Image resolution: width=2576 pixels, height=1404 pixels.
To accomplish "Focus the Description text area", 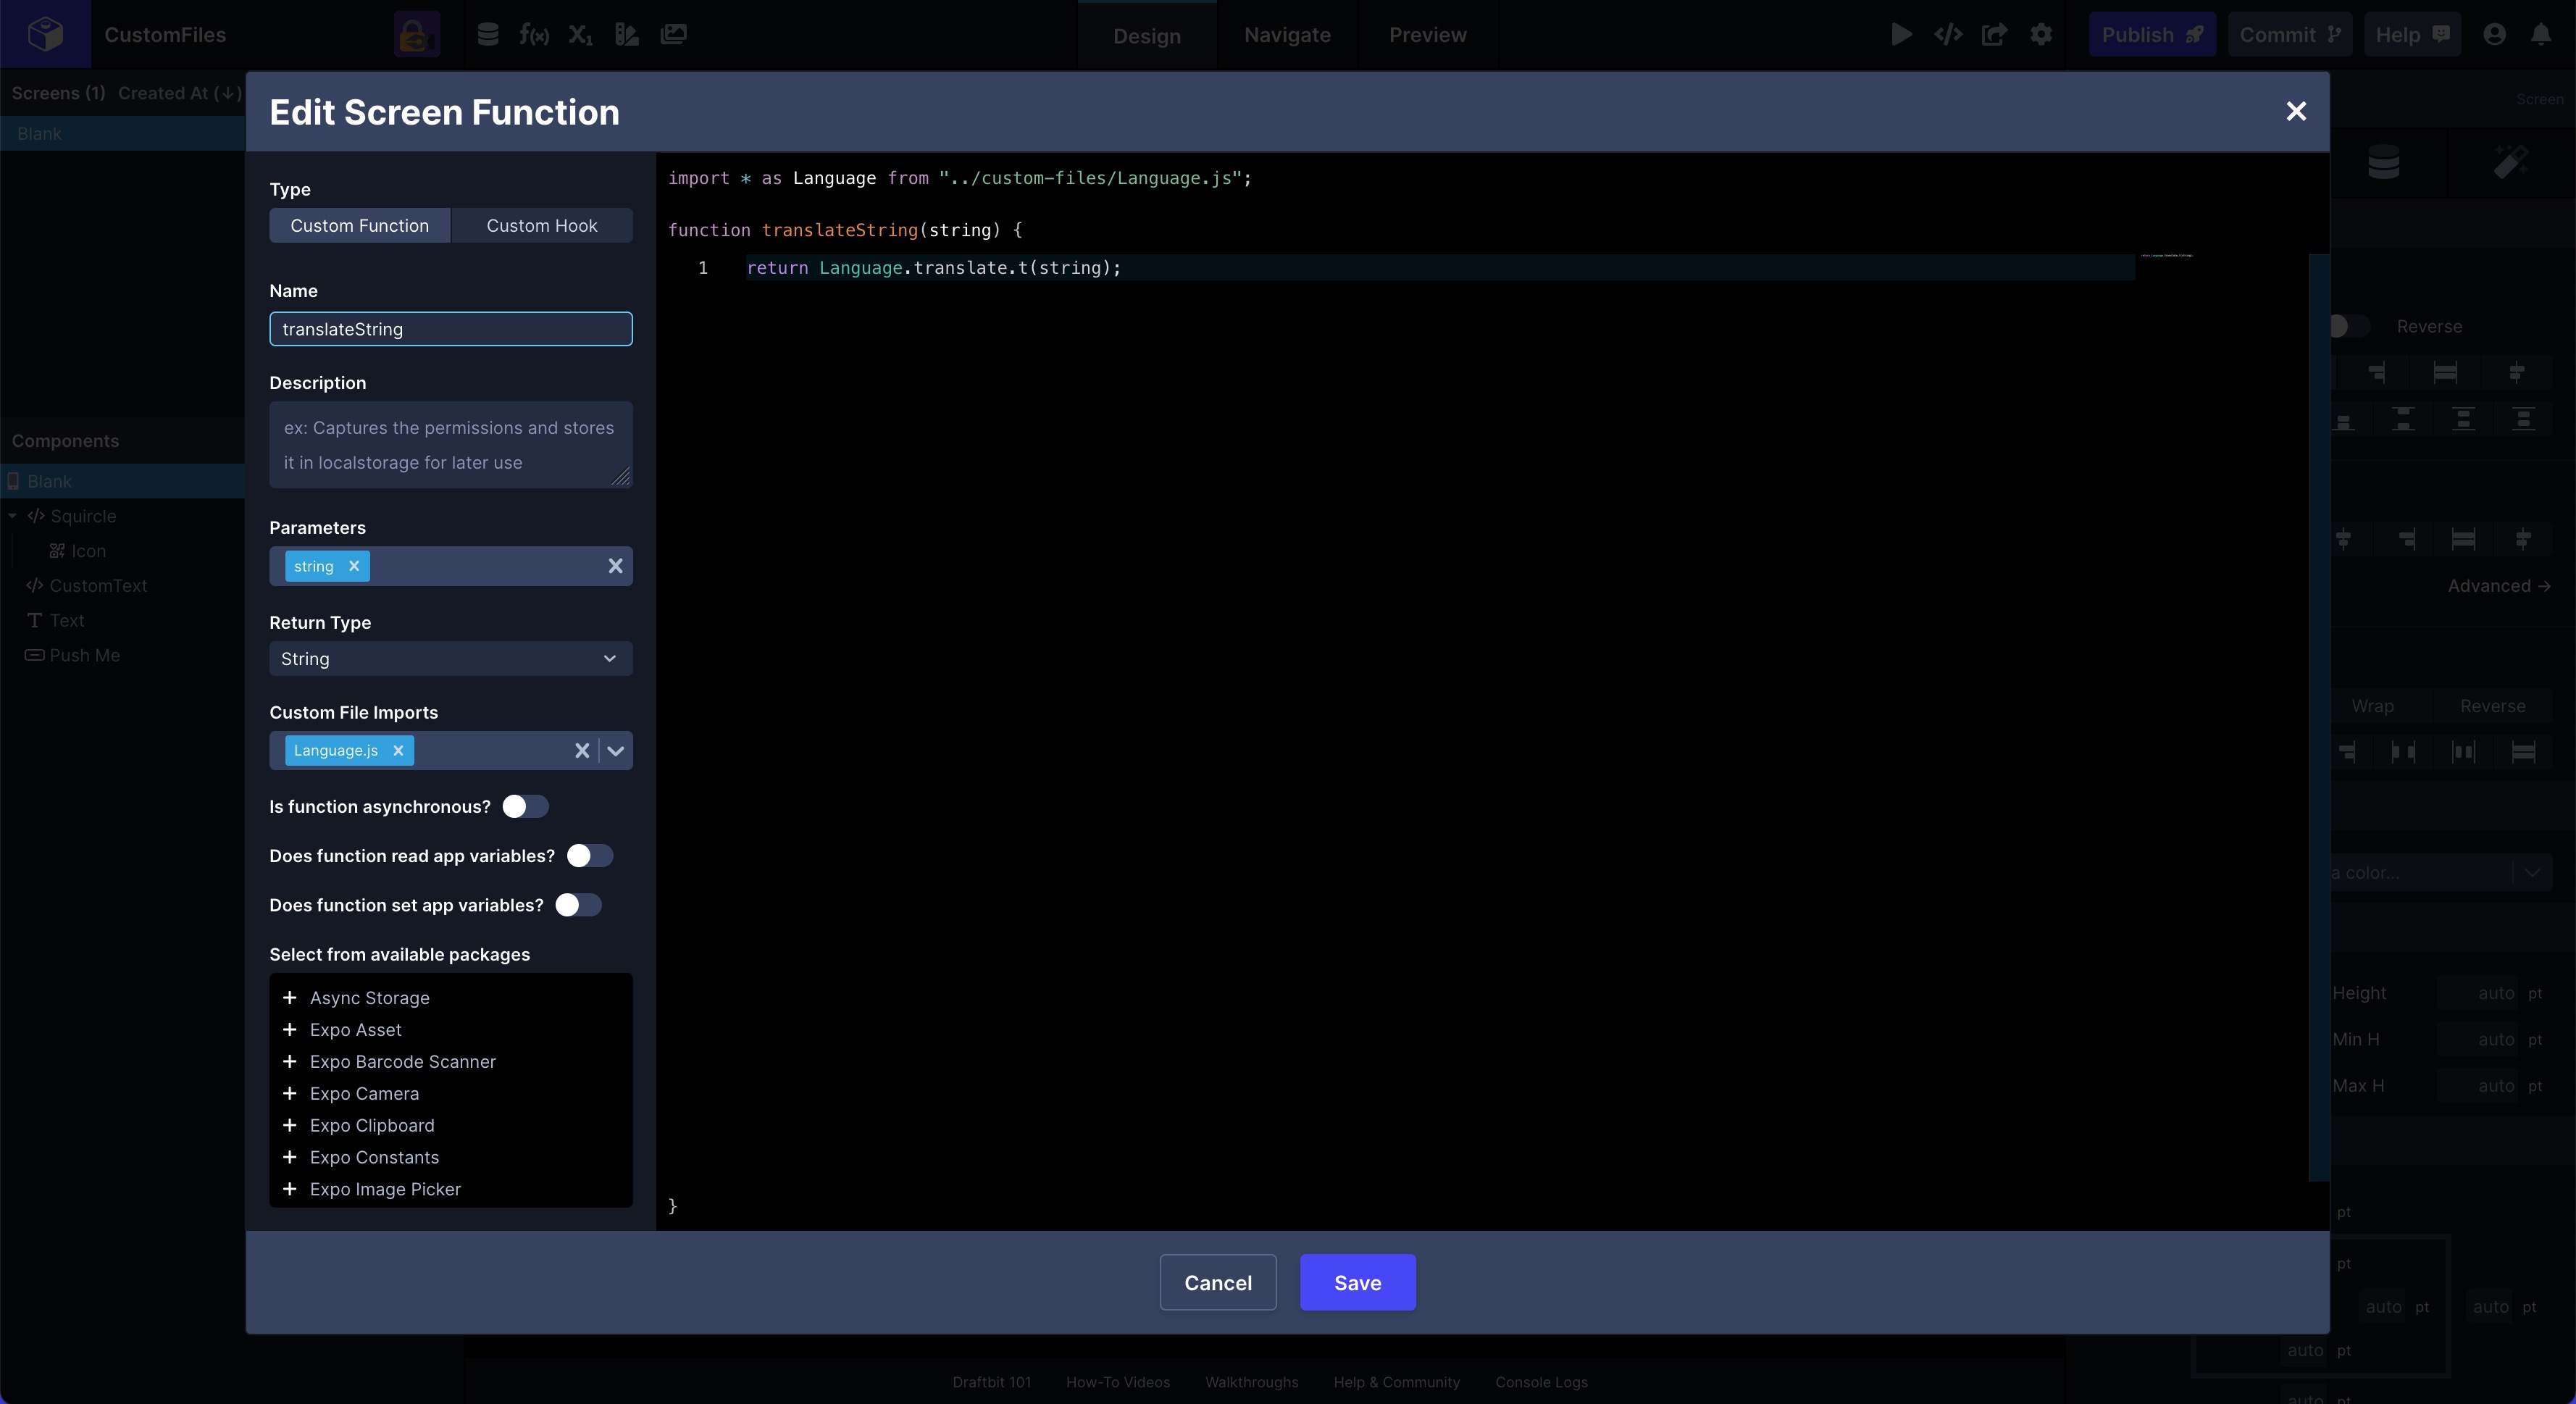I will pos(451,444).
